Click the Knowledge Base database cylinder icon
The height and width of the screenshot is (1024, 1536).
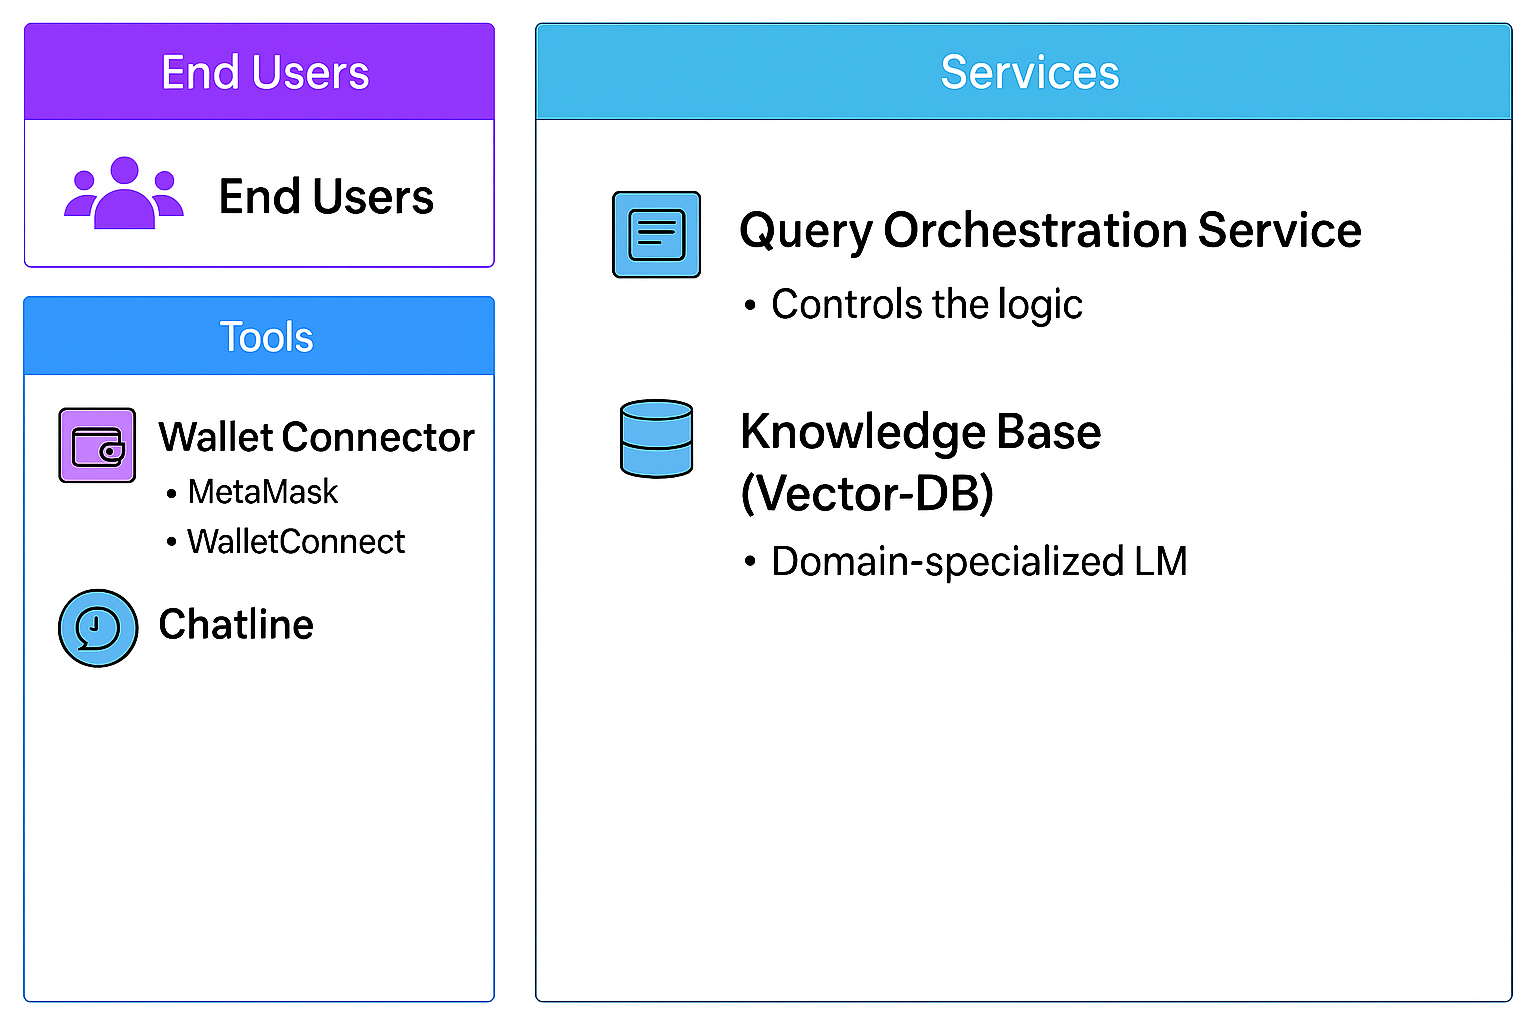tap(656, 439)
